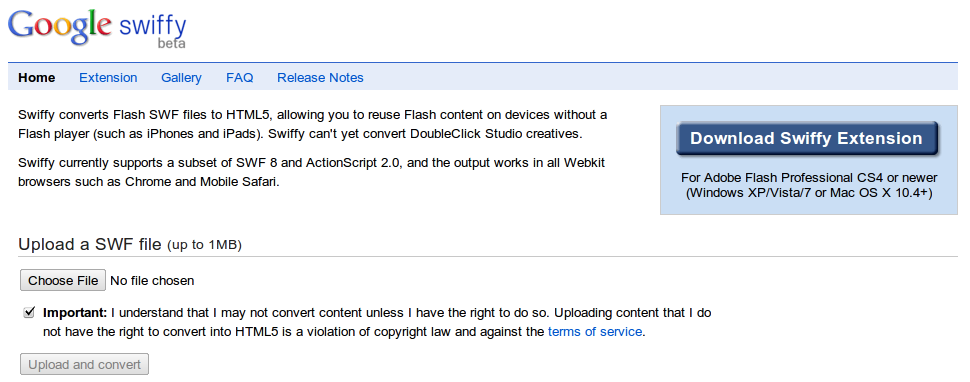
Task: Click the Choose File button
Action: (63, 280)
